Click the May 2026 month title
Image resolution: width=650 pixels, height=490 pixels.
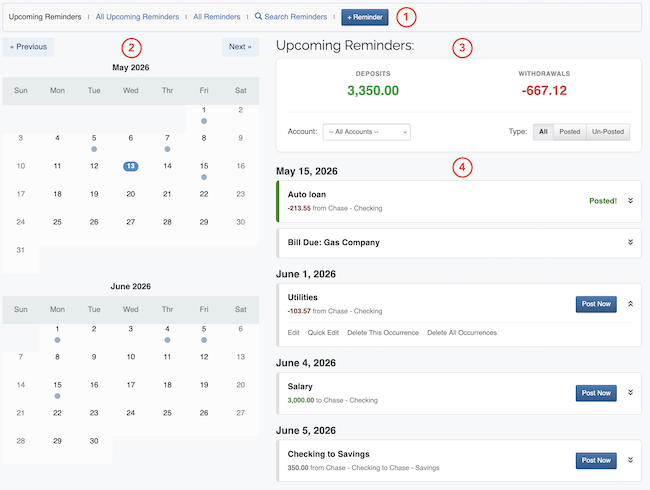pyautogui.click(x=131, y=67)
